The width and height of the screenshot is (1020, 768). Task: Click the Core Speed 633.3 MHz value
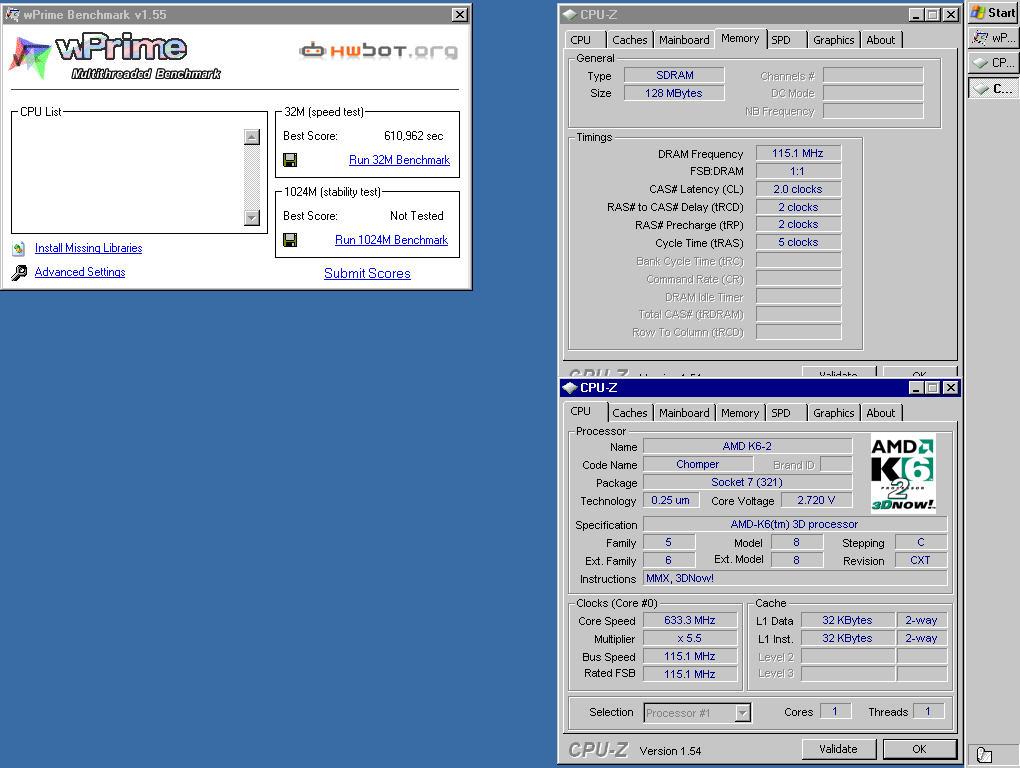[690, 620]
